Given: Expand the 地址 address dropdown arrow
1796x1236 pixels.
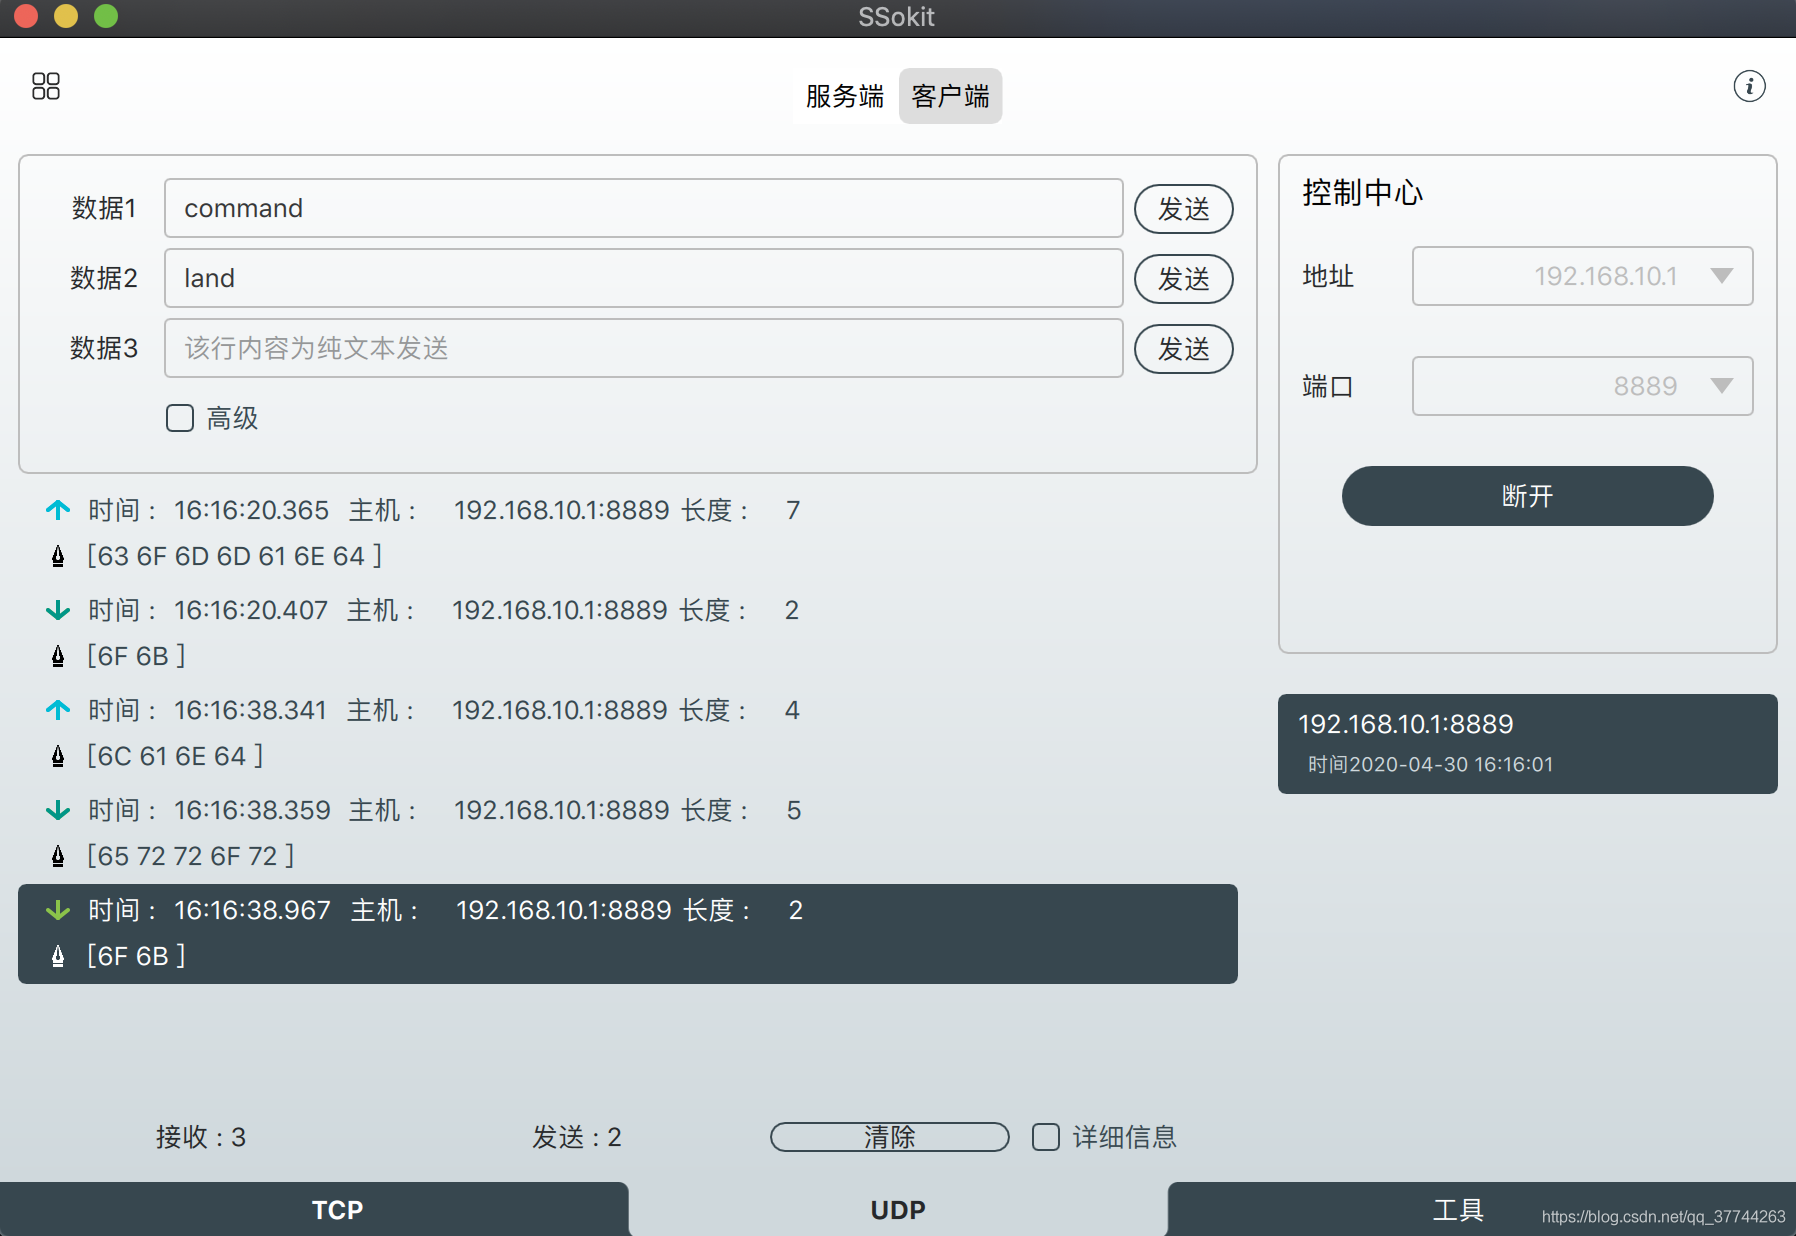Looking at the screenshot, I should (1721, 276).
